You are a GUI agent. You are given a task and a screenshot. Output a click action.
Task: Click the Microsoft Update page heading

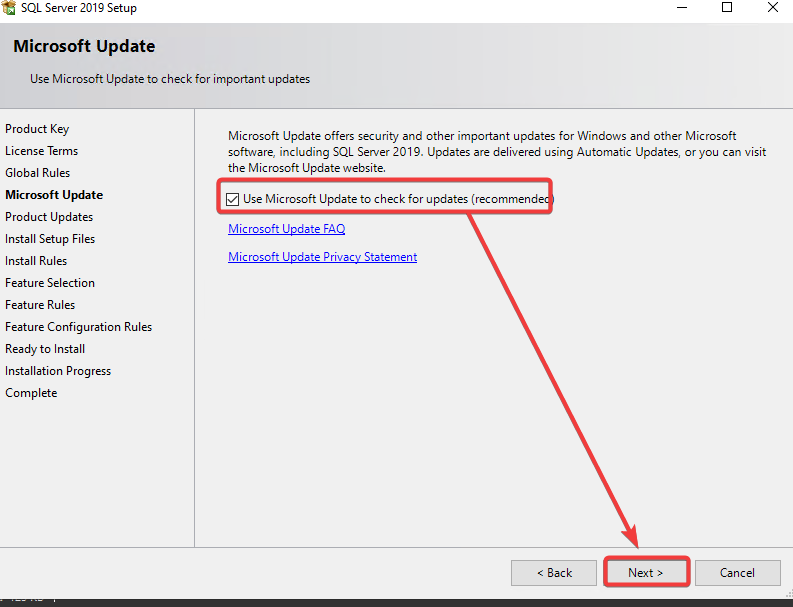pyautogui.click(x=84, y=46)
